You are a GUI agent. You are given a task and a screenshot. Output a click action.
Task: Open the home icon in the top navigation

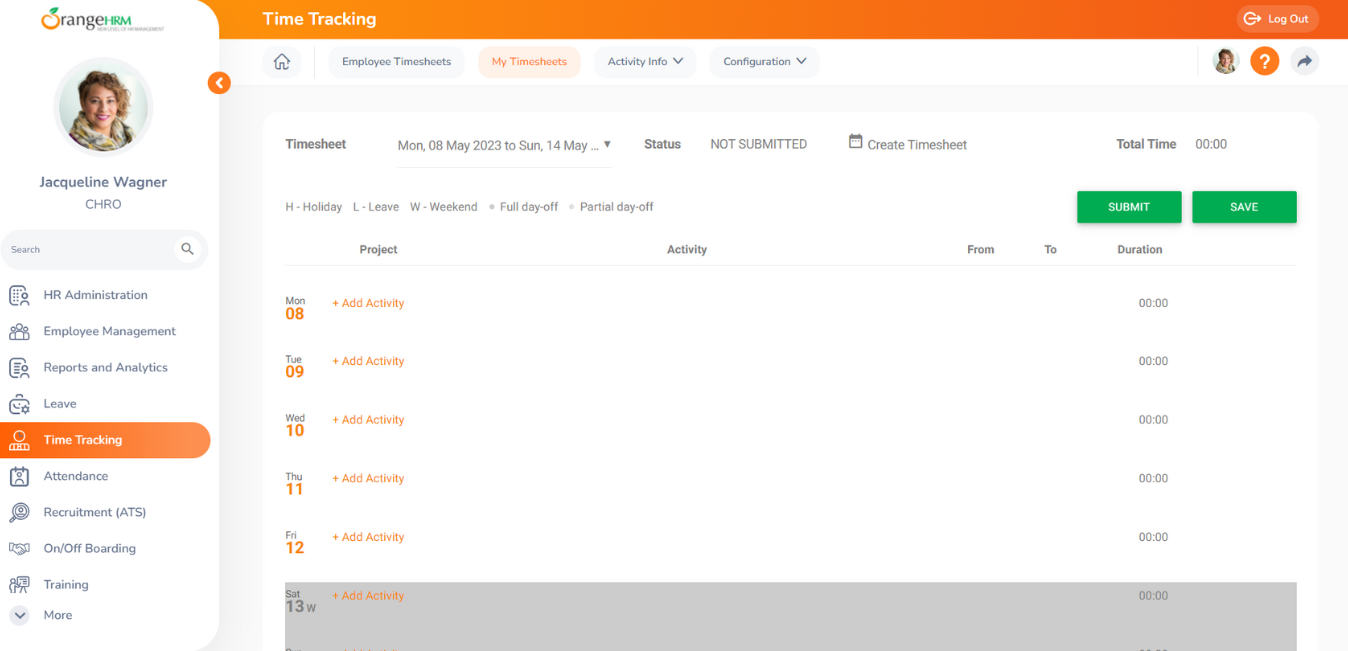pos(281,61)
